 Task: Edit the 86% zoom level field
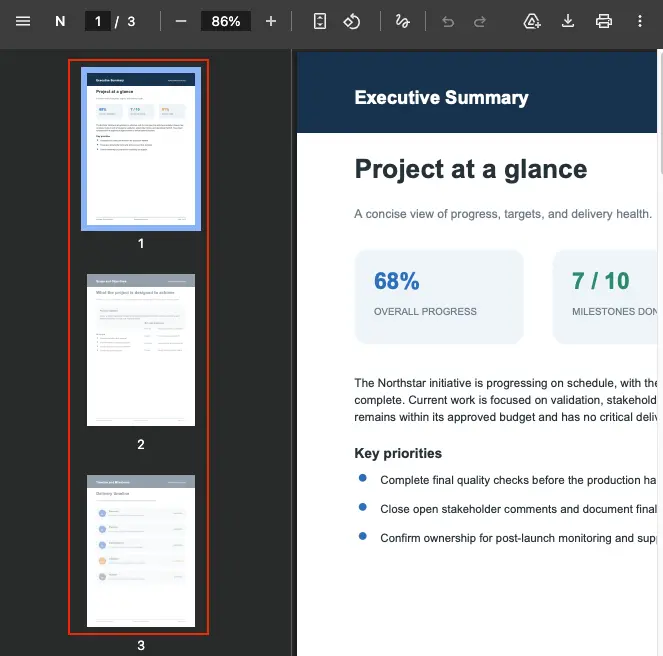pos(226,21)
